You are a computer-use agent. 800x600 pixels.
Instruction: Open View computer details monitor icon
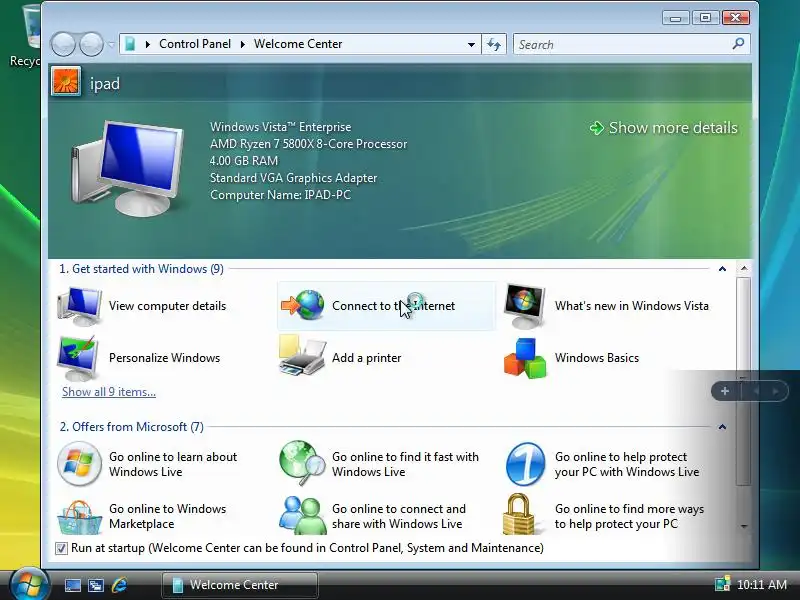(x=80, y=306)
